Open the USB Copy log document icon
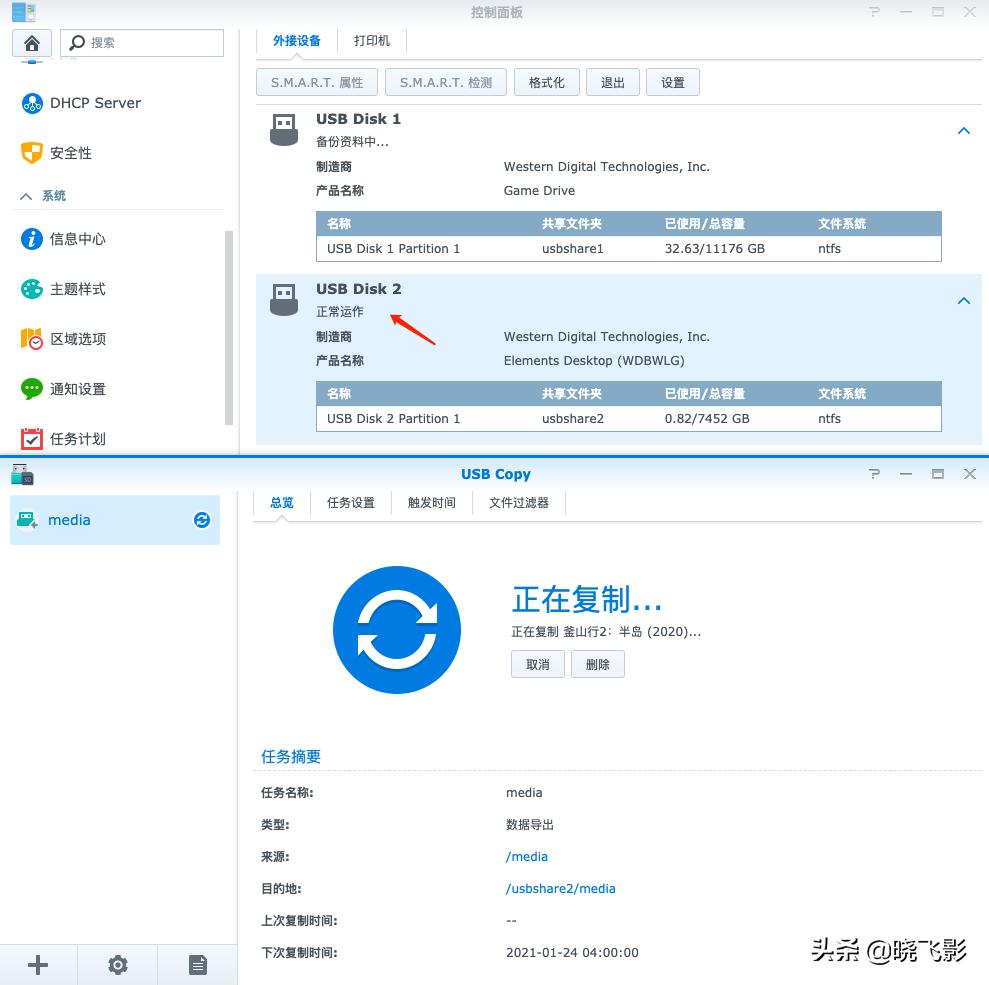This screenshot has width=989, height=985. point(197,964)
